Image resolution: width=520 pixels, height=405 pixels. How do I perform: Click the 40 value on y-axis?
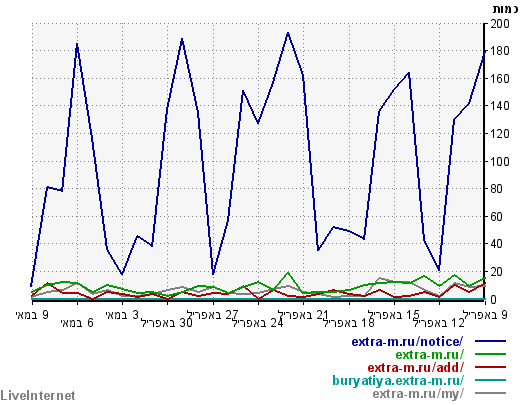(497, 244)
